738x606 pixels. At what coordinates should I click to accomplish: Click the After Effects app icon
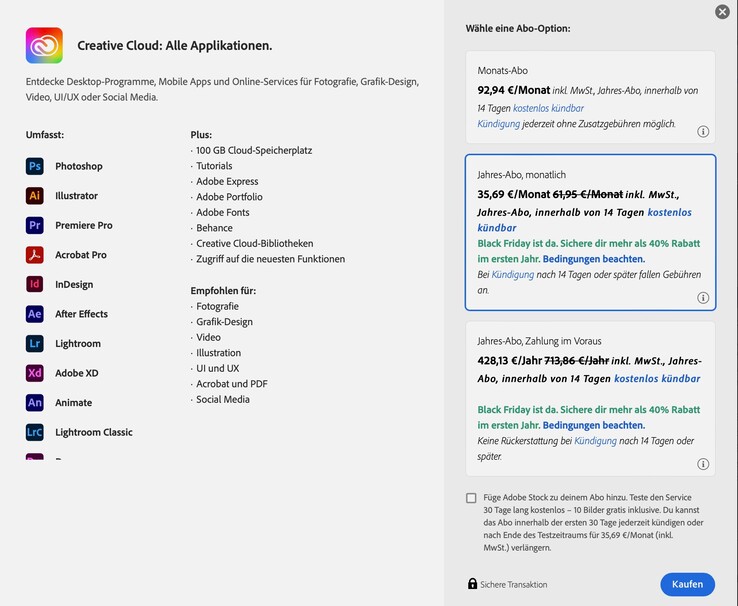(x=35, y=314)
